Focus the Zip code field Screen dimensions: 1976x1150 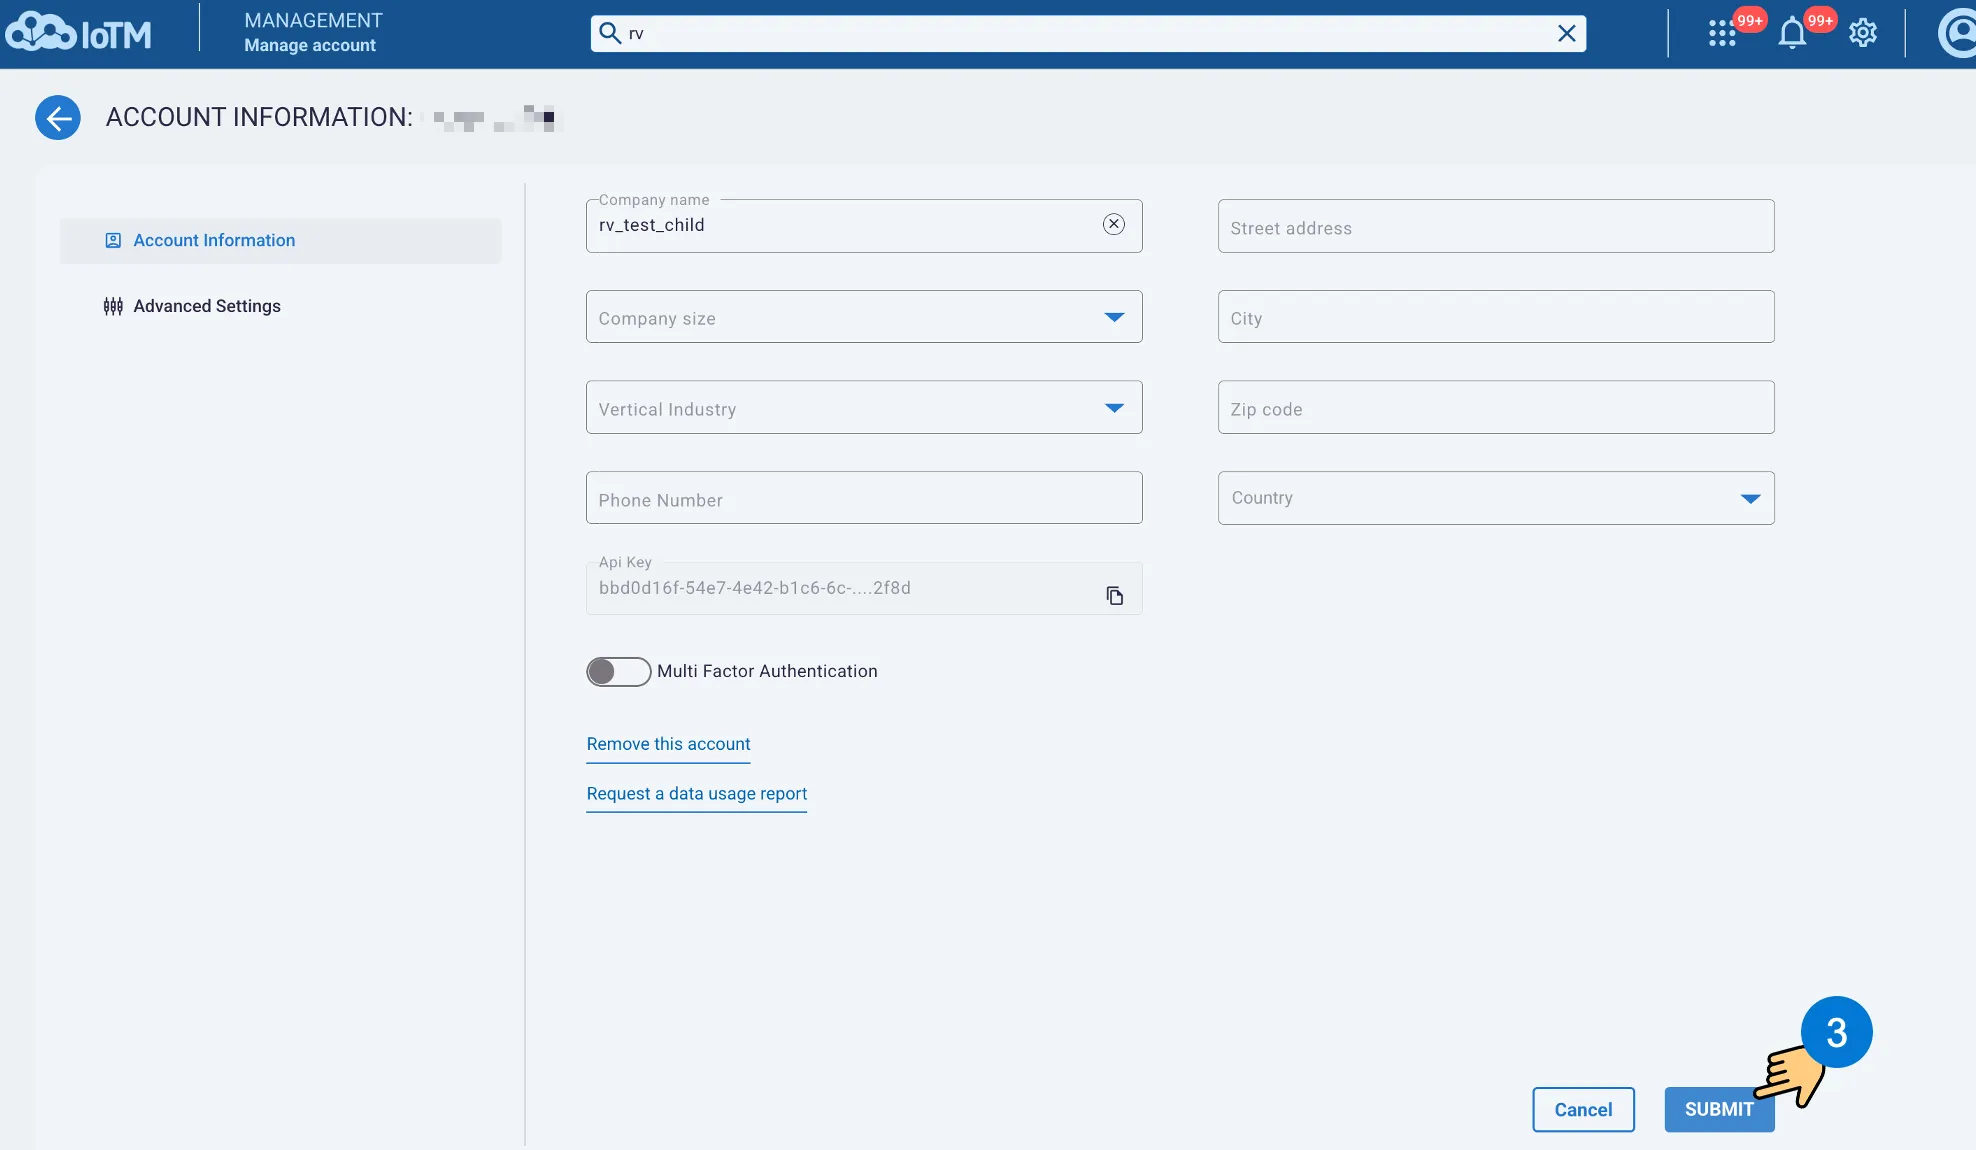coord(1496,407)
